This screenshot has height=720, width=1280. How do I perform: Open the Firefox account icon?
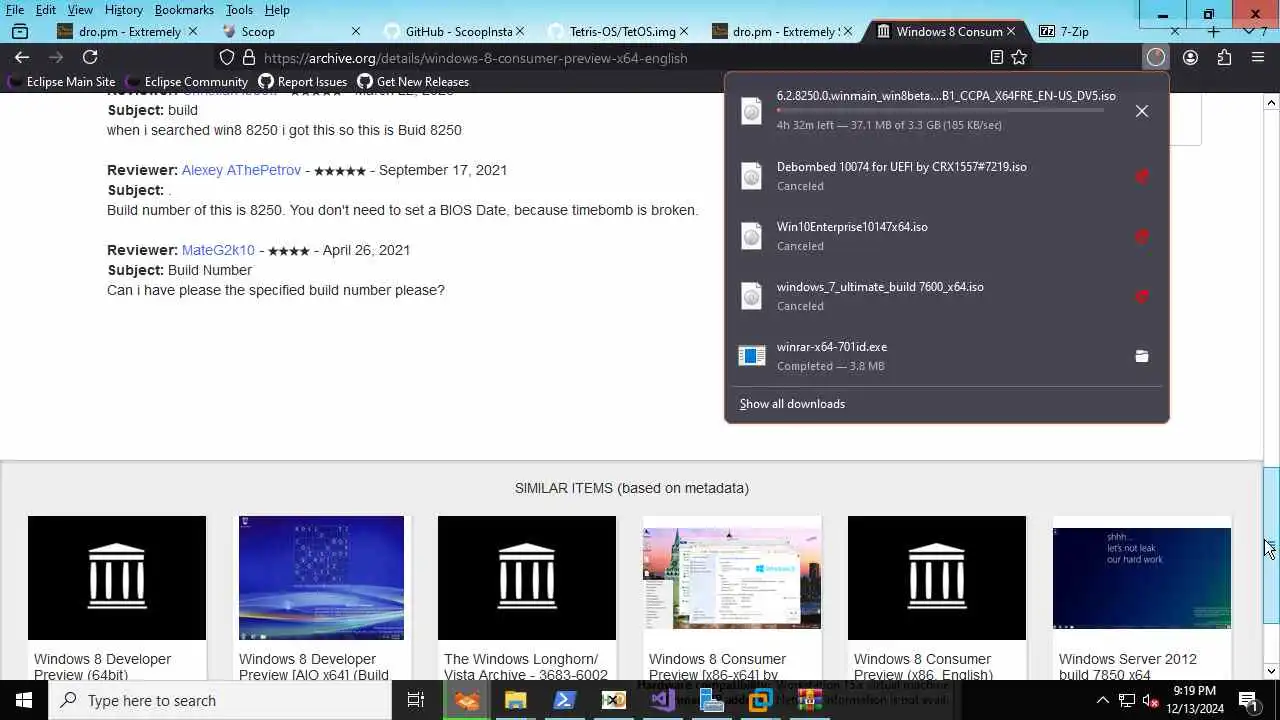click(x=1190, y=57)
